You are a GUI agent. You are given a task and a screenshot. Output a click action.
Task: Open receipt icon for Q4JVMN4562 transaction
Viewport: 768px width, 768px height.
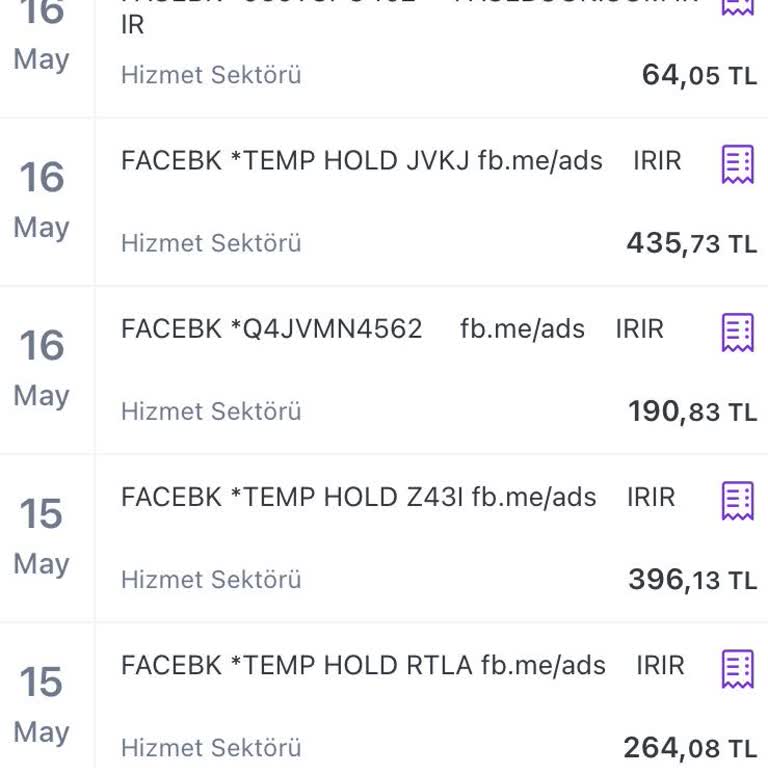click(x=737, y=332)
